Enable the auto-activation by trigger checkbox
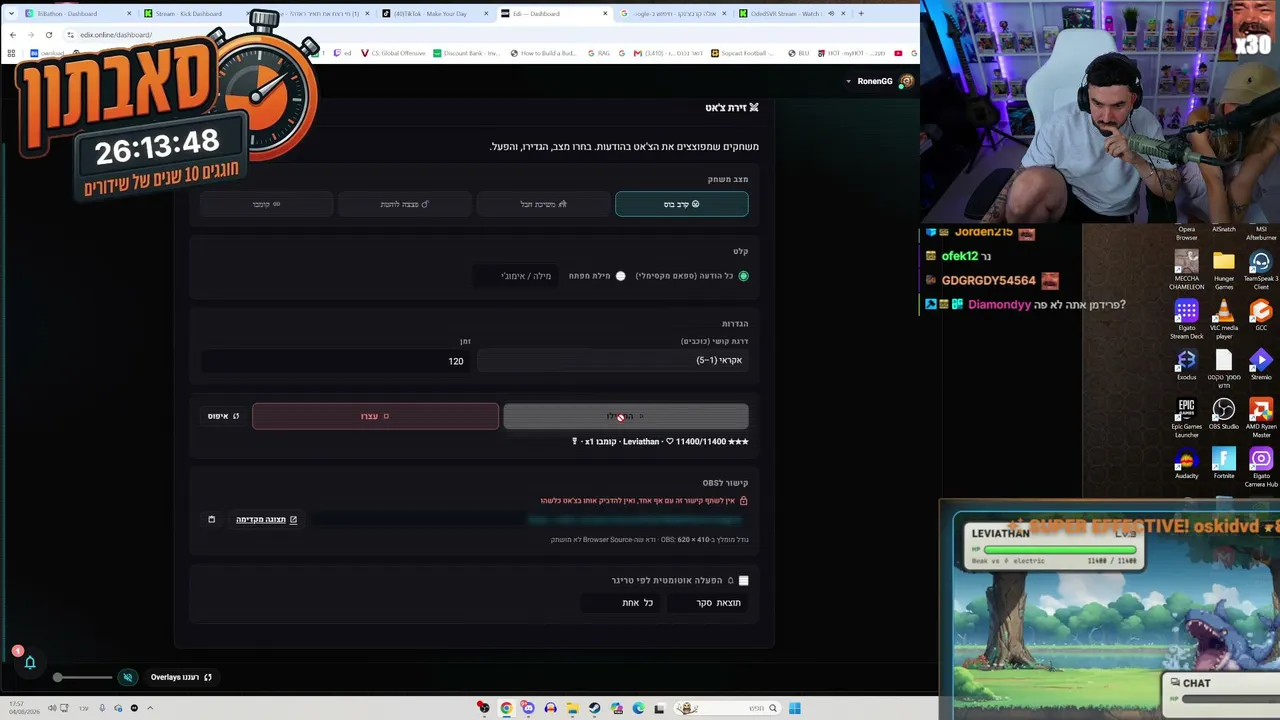The image size is (1280, 720). (743, 580)
